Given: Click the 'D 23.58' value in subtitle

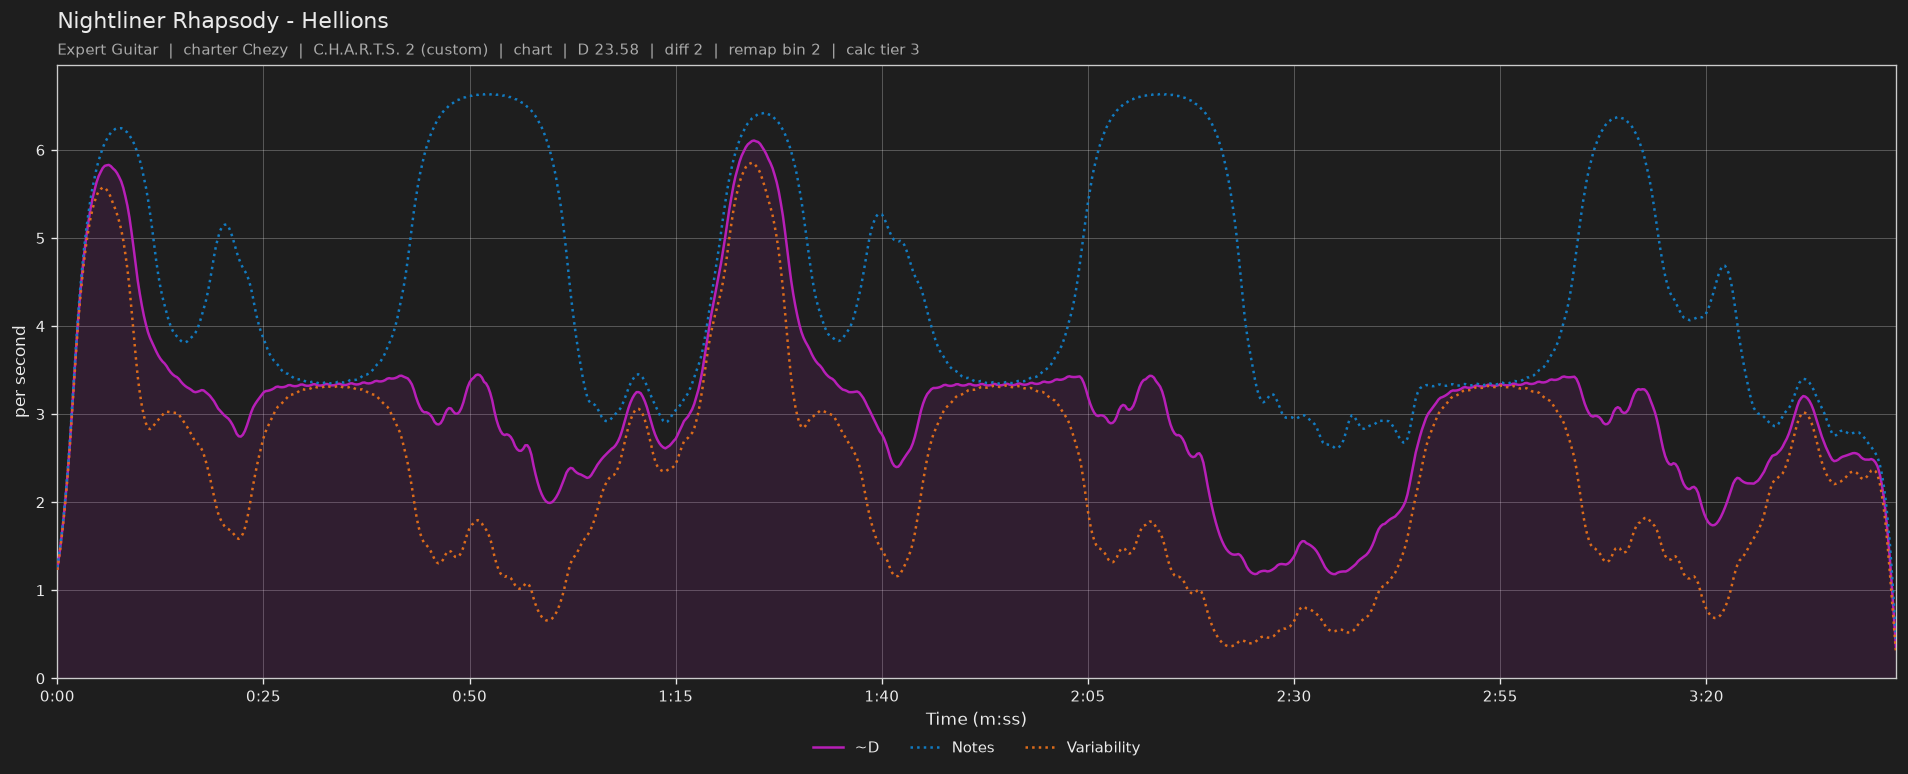Looking at the screenshot, I should click(x=608, y=50).
